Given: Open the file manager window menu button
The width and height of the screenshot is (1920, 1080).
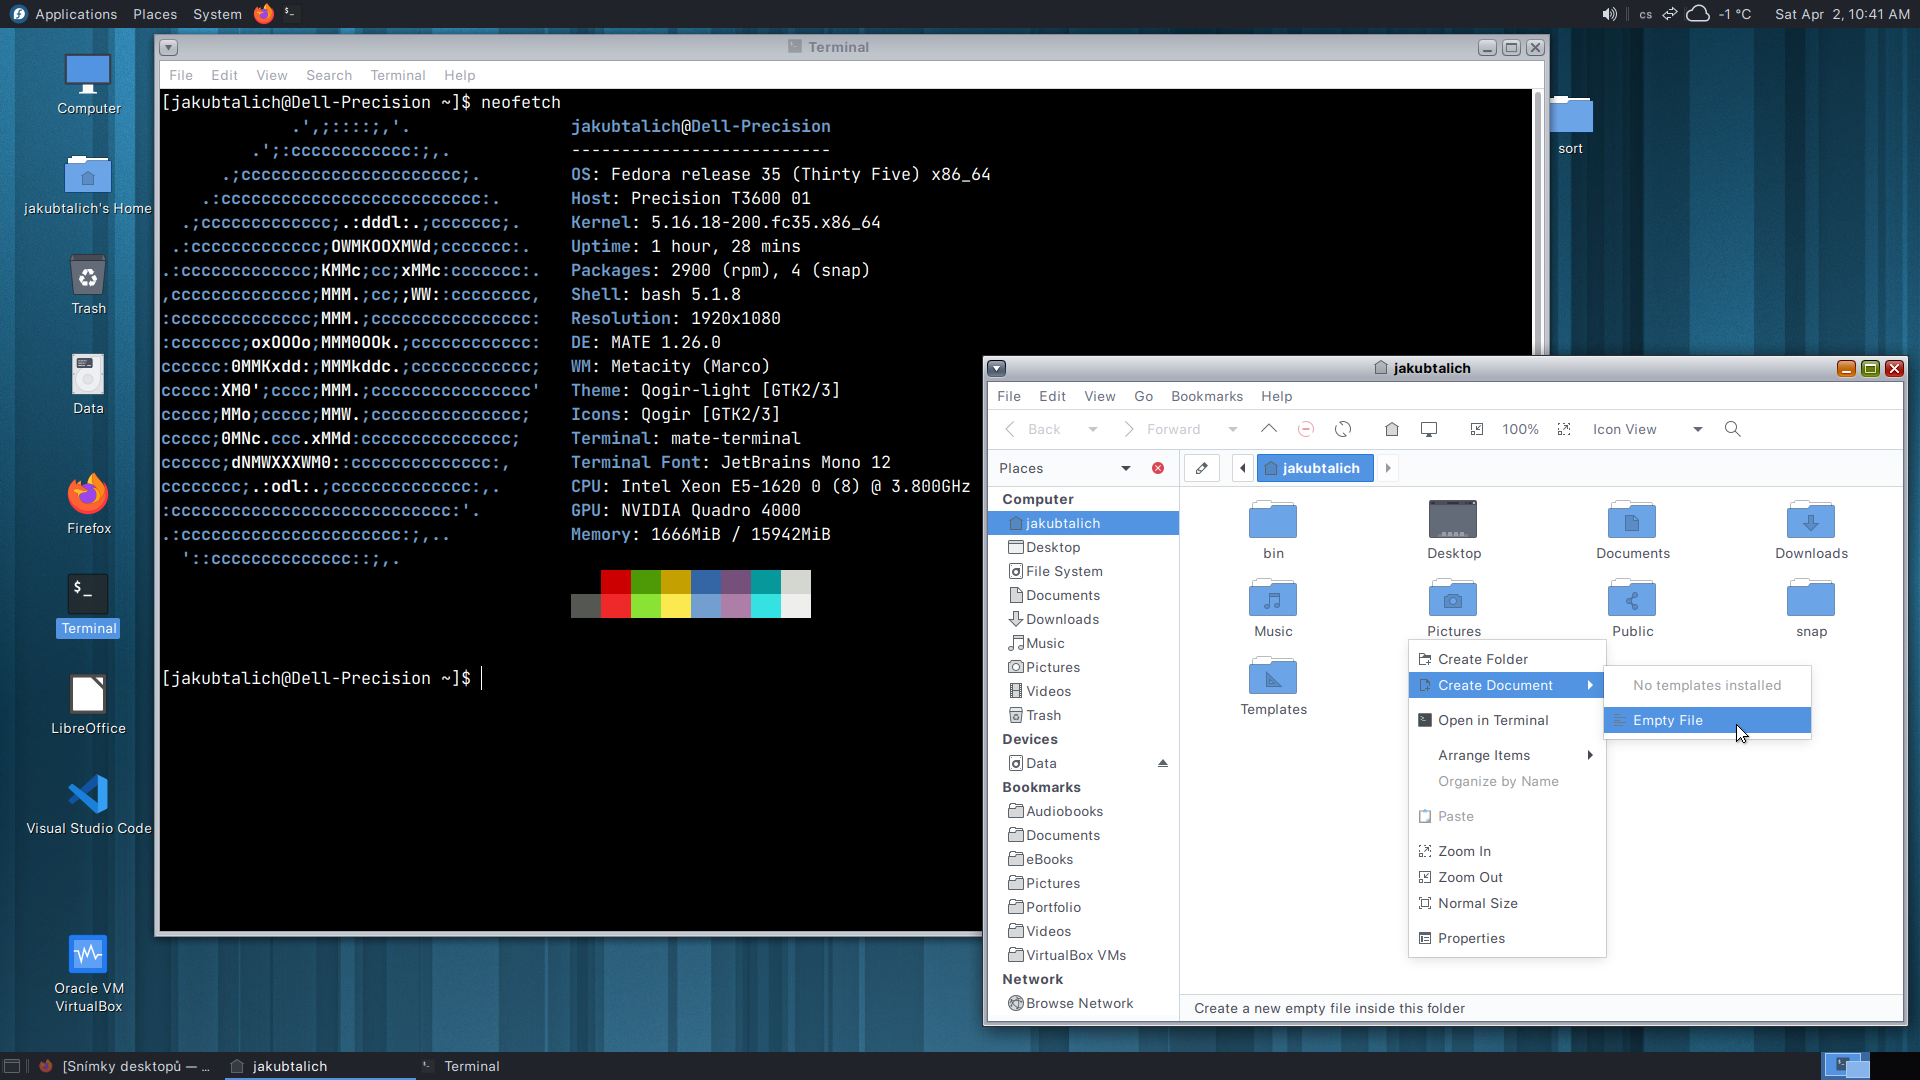Looking at the screenshot, I should (997, 368).
